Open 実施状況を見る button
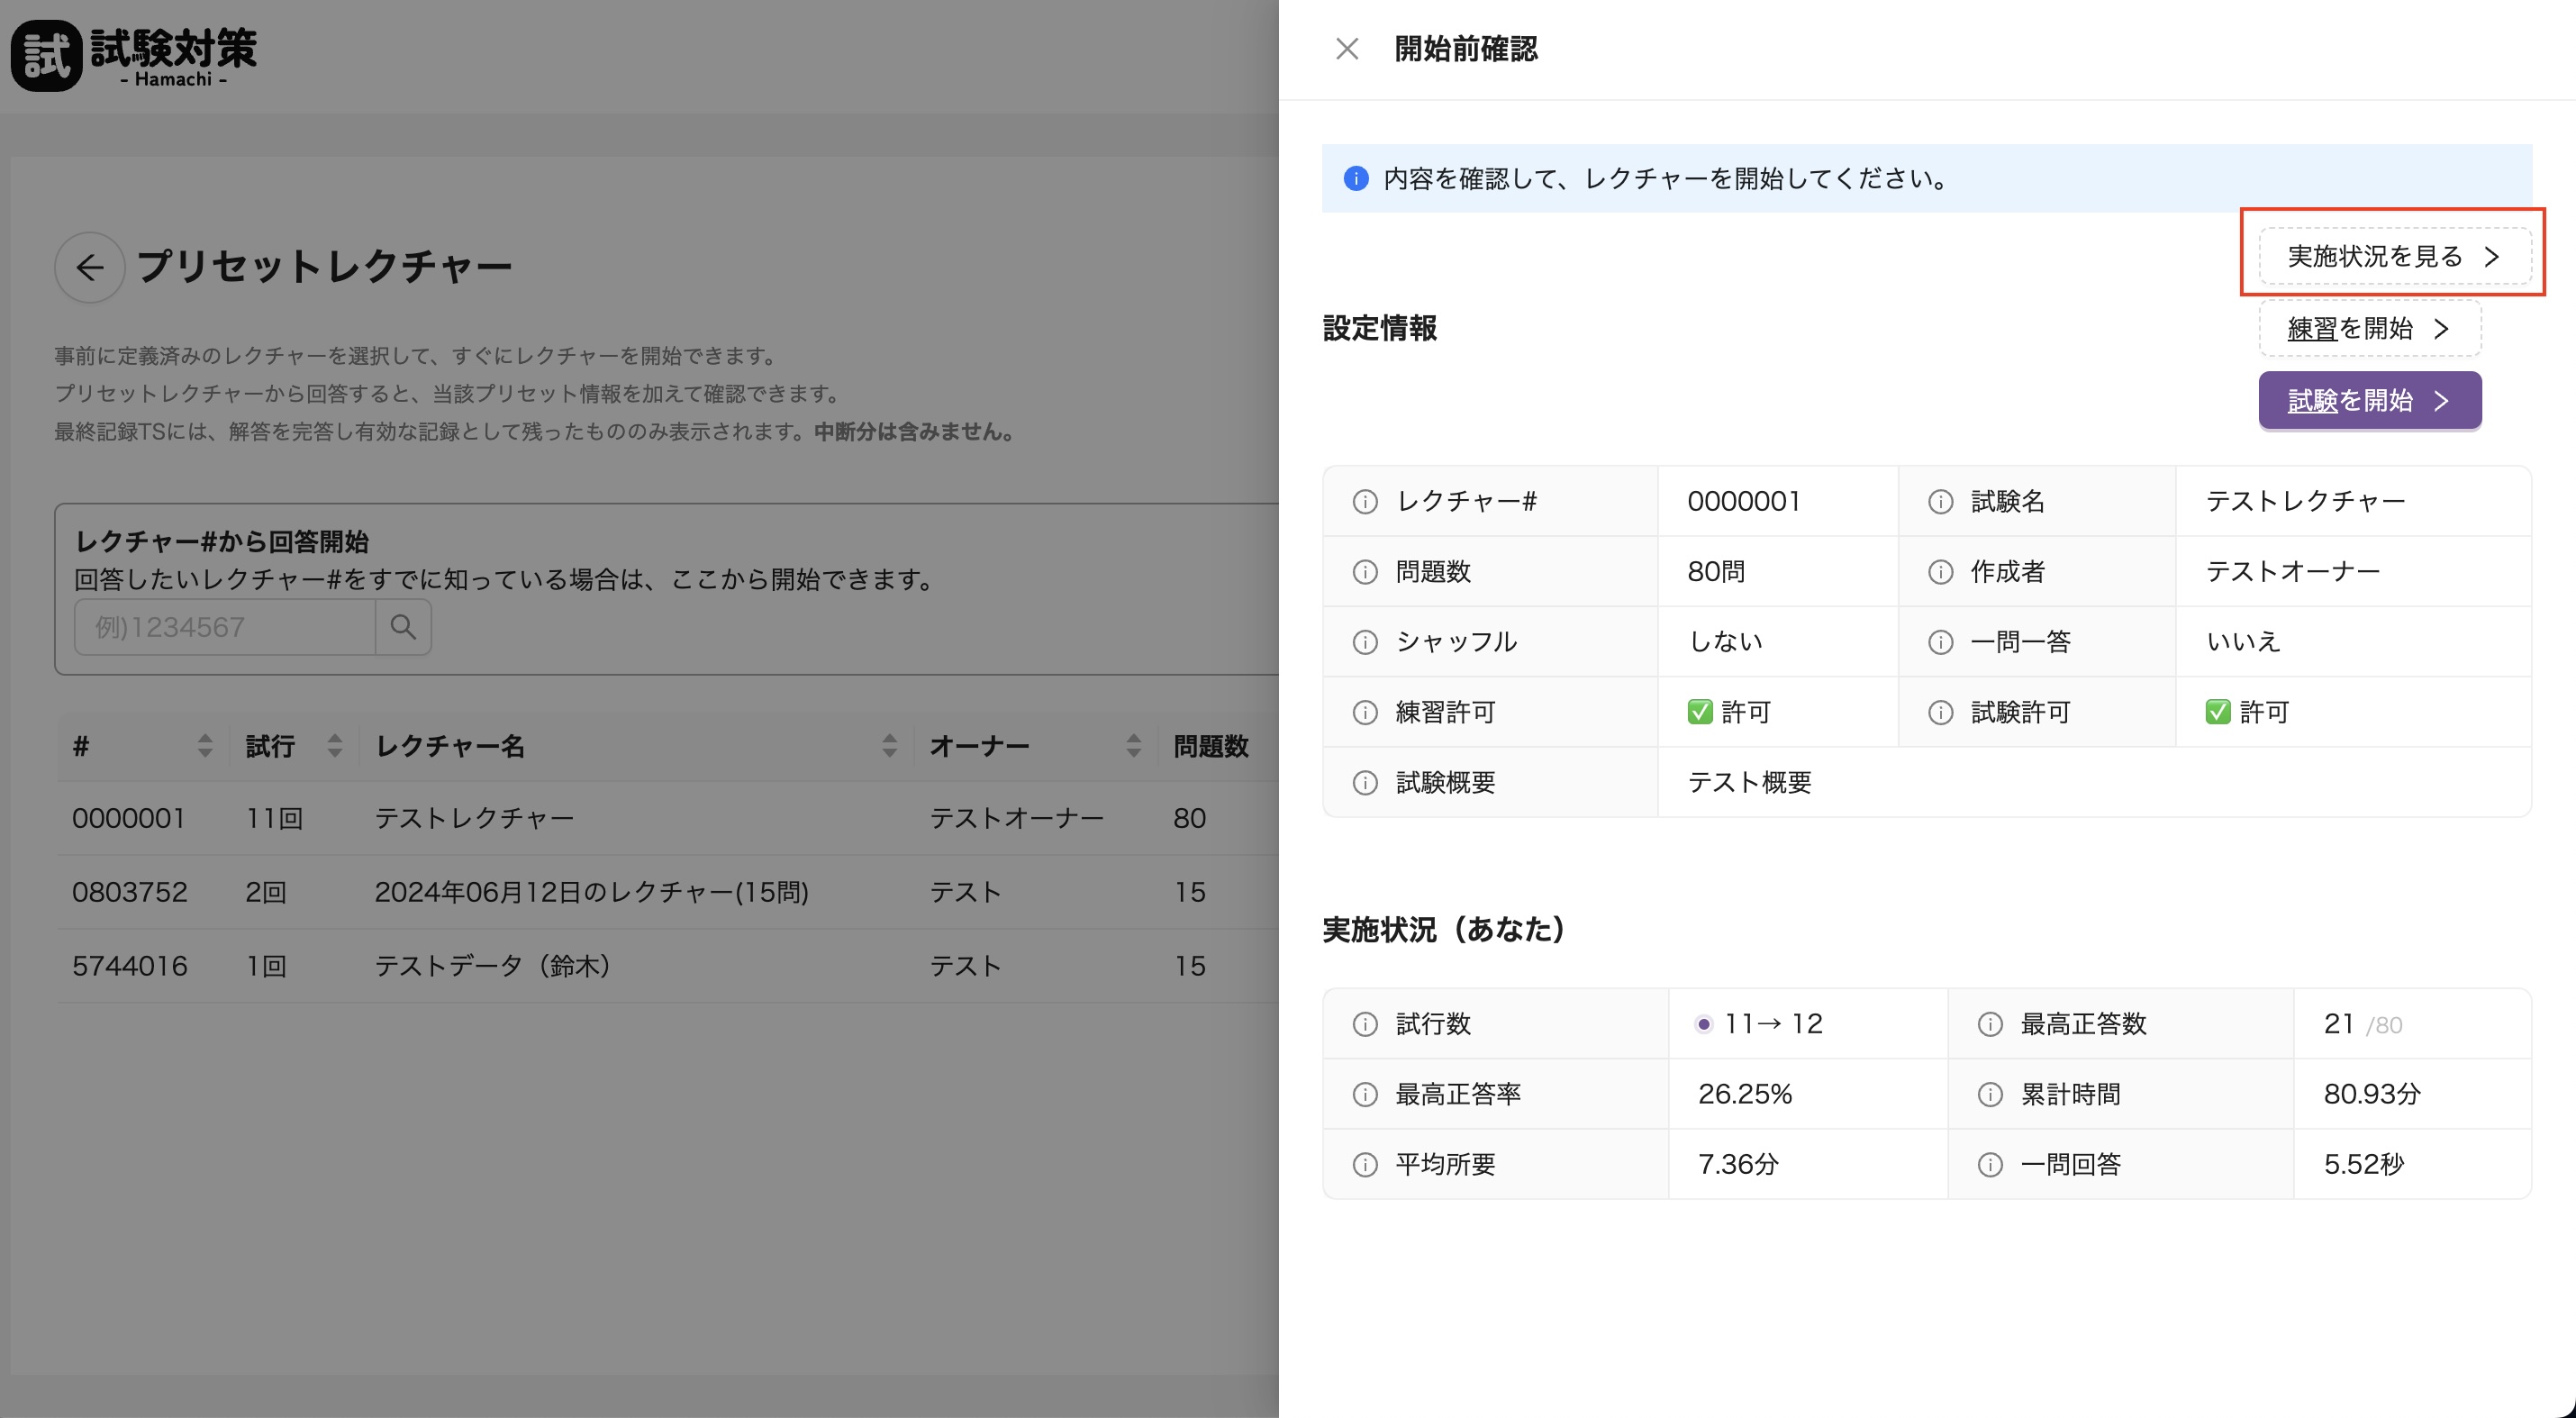This screenshot has height=1418, width=2576. tap(2394, 257)
